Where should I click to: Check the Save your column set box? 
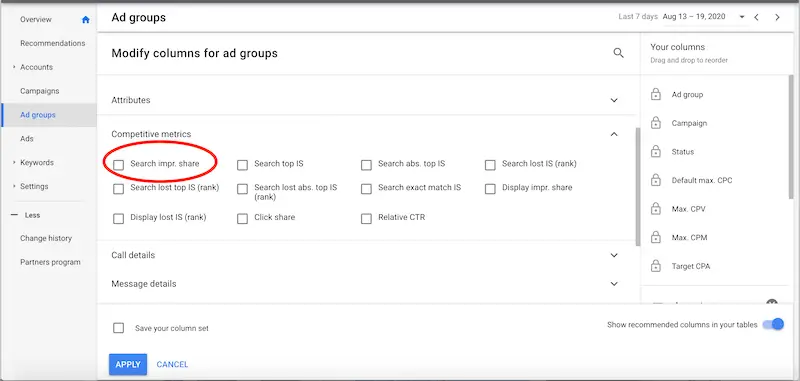pyautogui.click(x=118, y=327)
